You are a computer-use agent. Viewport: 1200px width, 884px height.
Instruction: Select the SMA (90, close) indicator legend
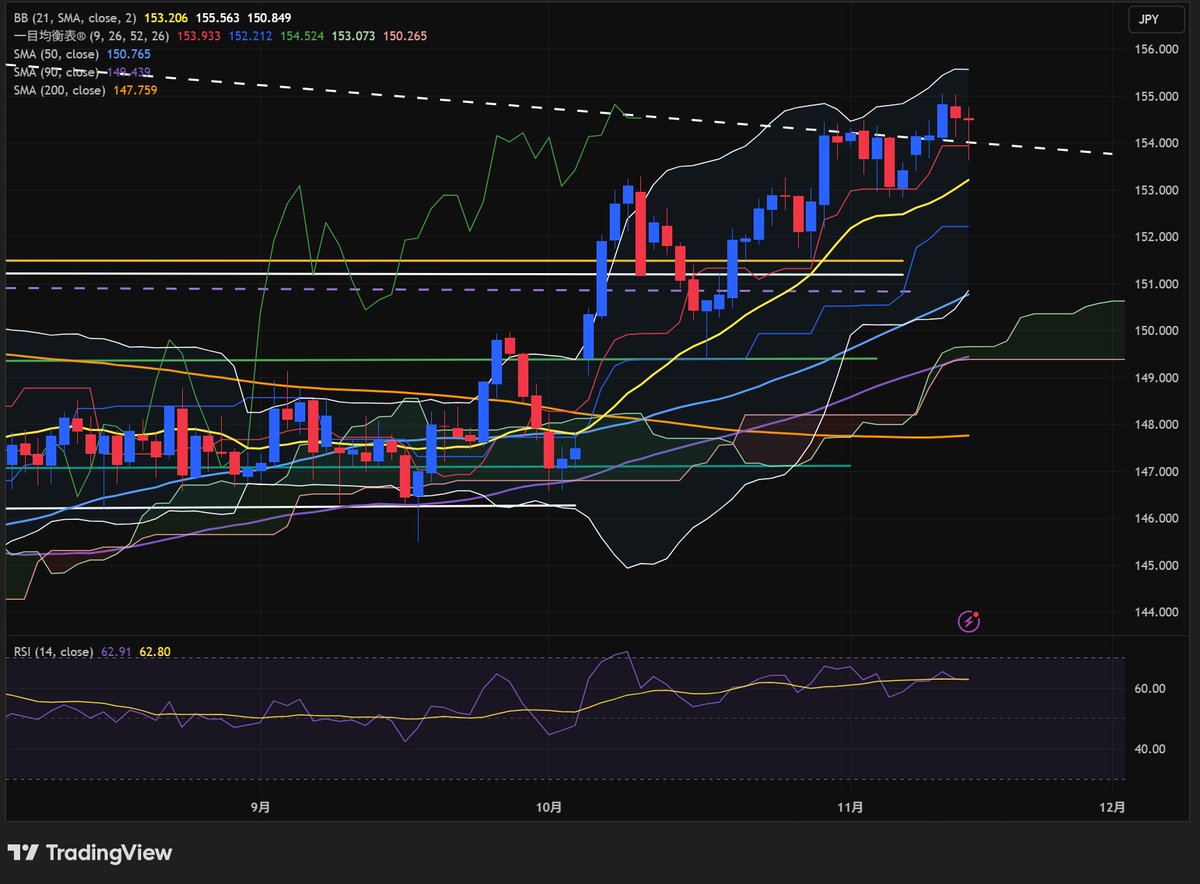56,72
